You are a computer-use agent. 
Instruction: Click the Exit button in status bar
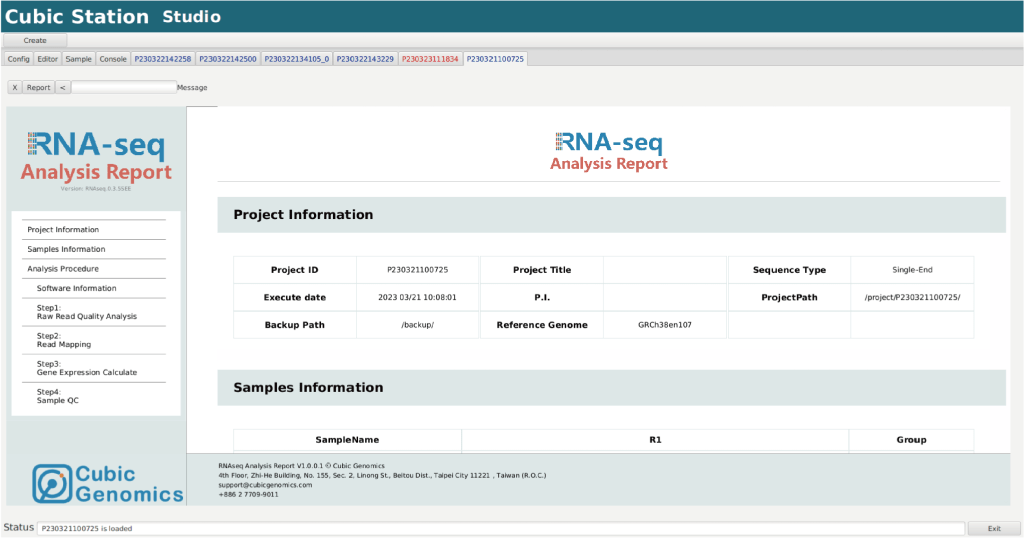(x=993, y=528)
